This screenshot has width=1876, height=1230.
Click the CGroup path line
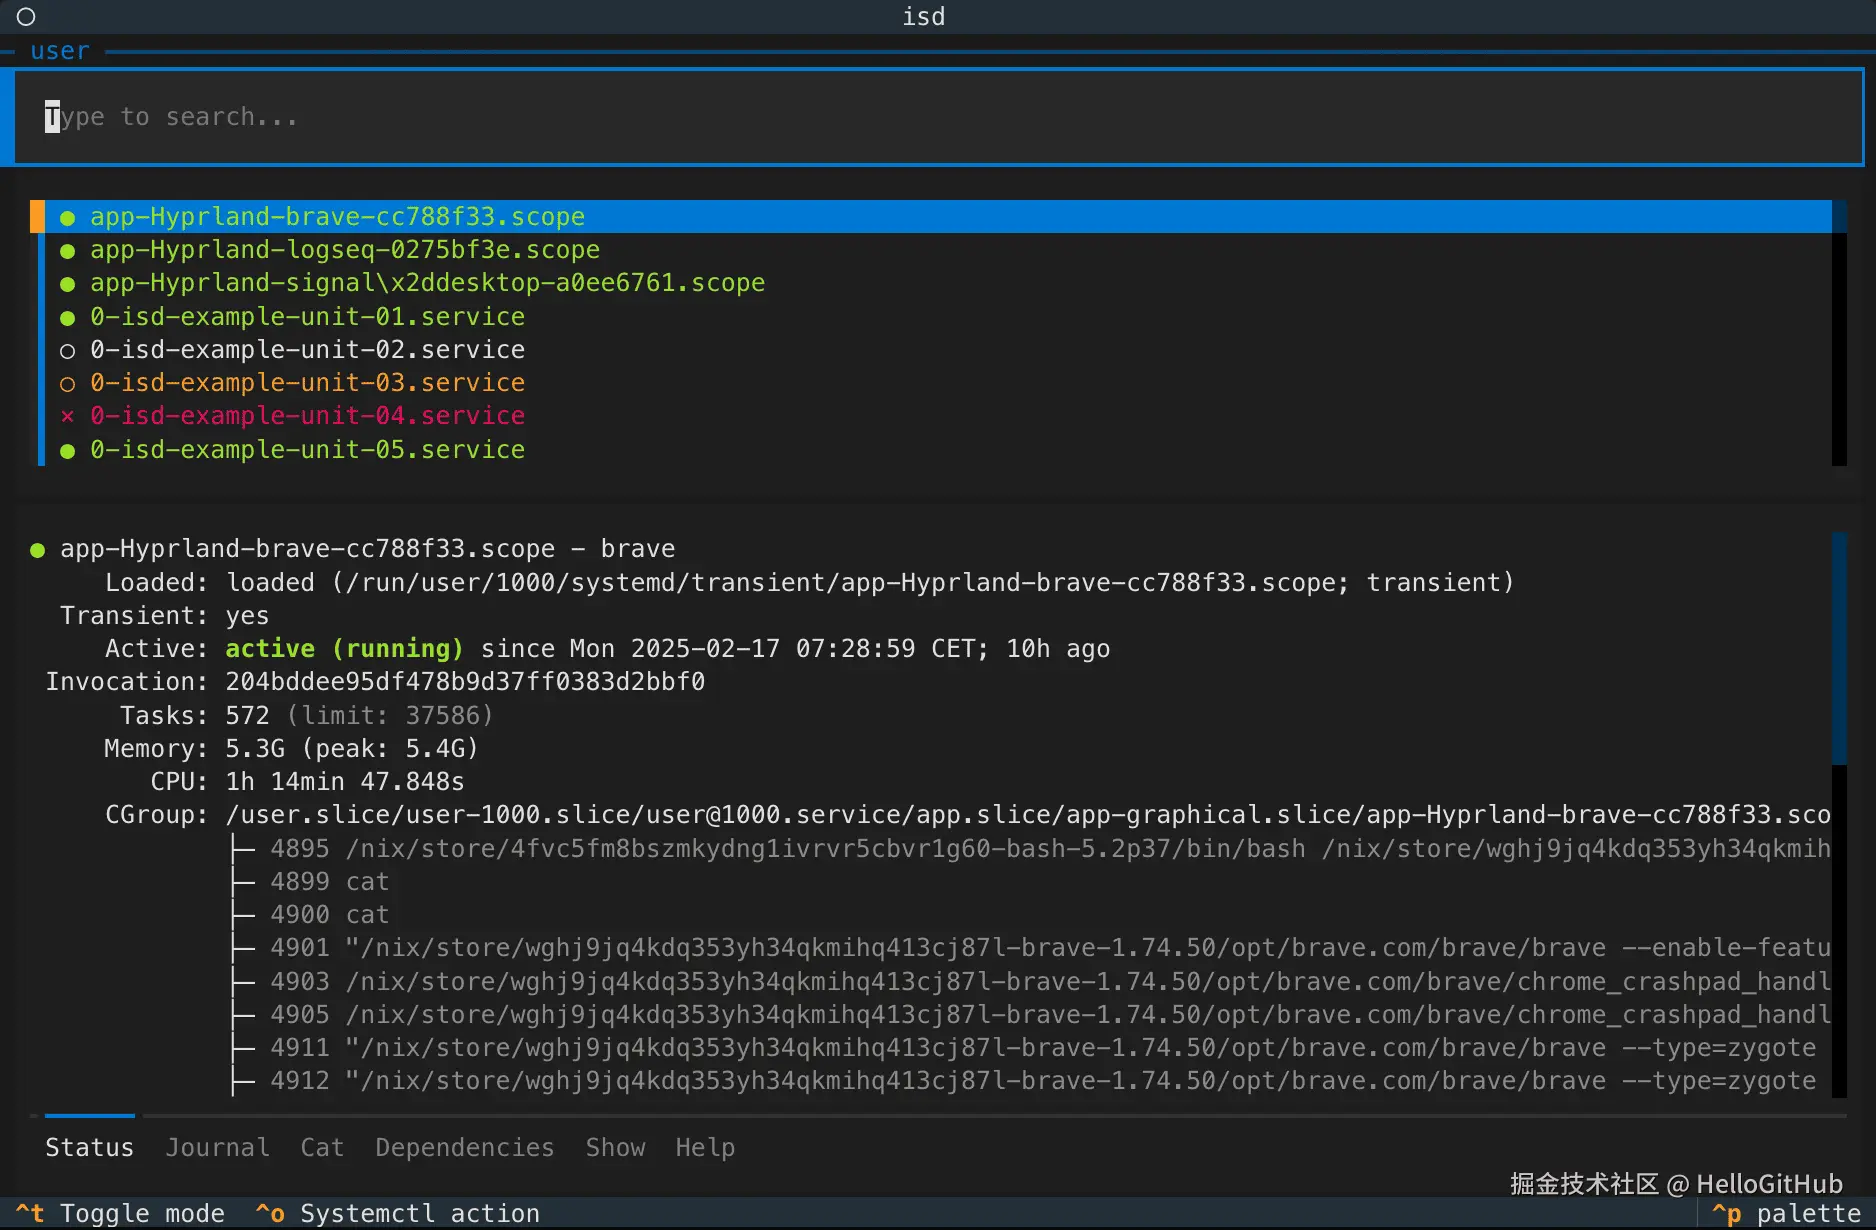tap(968, 814)
